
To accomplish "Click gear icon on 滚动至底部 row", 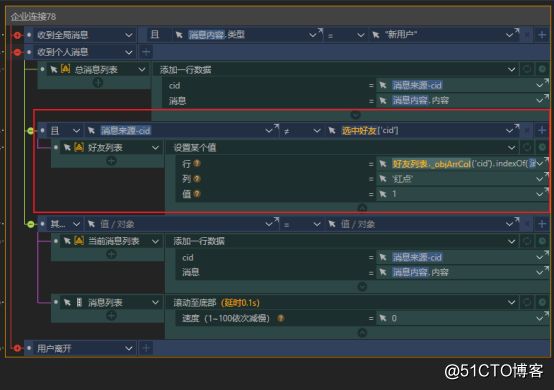I will [x=542, y=302].
